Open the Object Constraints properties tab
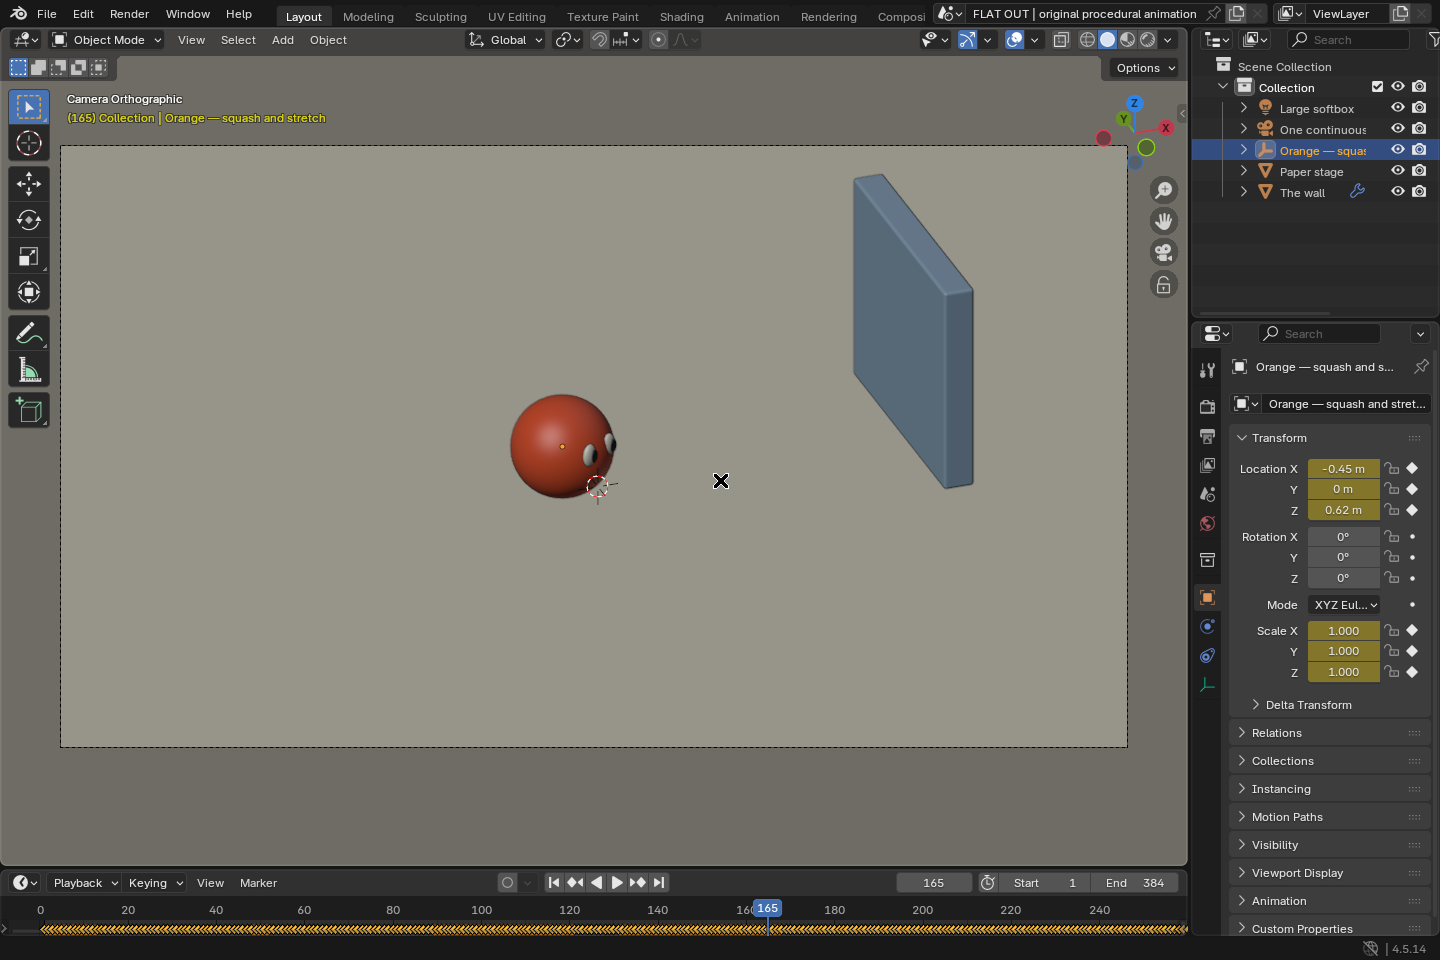 [x=1208, y=656]
